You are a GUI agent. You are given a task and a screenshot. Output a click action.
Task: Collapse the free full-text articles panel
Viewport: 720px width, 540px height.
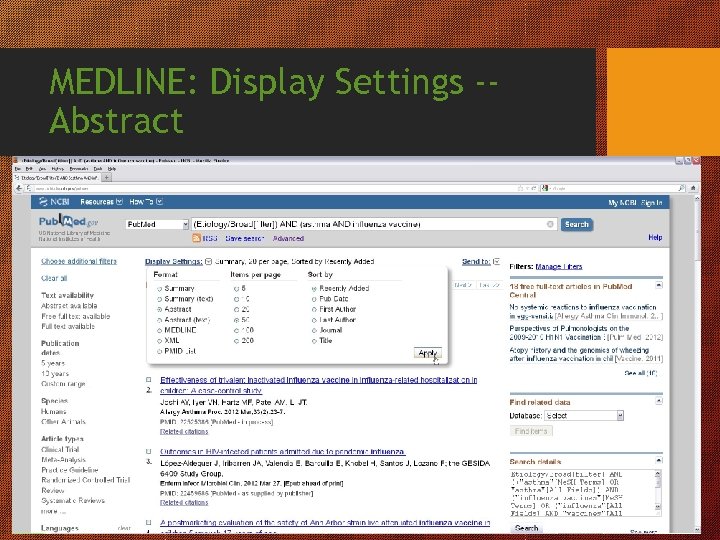tap(658, 285)
